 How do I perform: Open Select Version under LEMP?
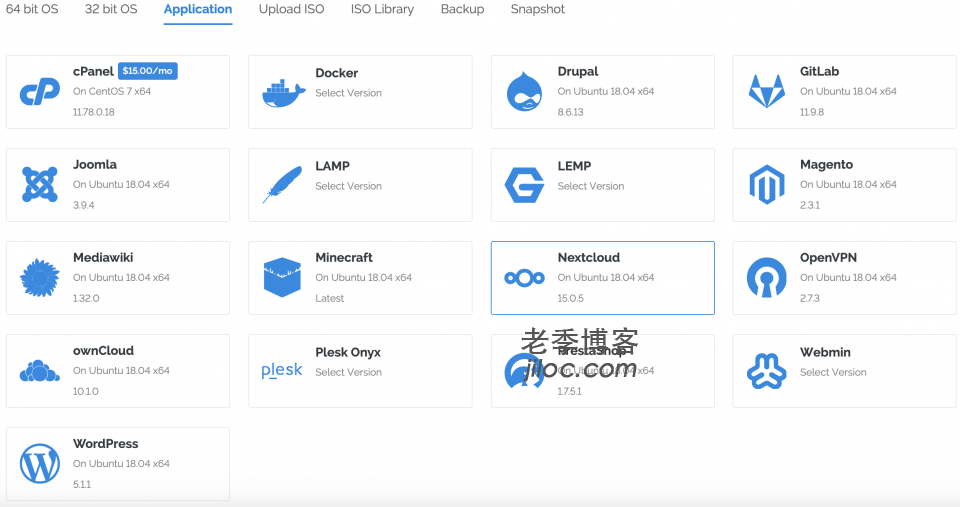591,186
